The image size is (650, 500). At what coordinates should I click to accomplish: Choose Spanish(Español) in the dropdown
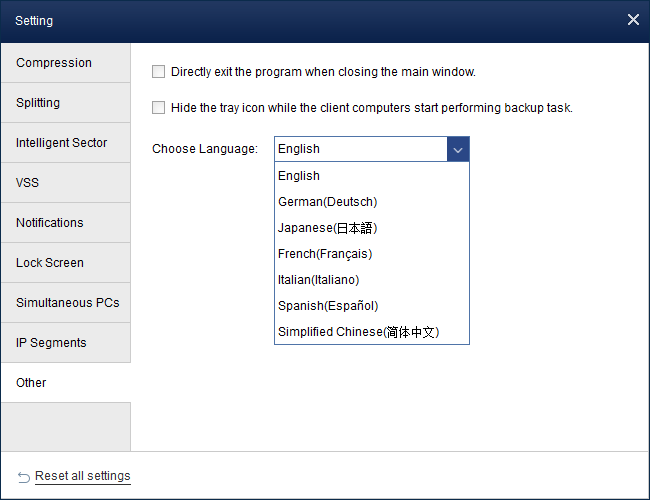tap(328, 306)
